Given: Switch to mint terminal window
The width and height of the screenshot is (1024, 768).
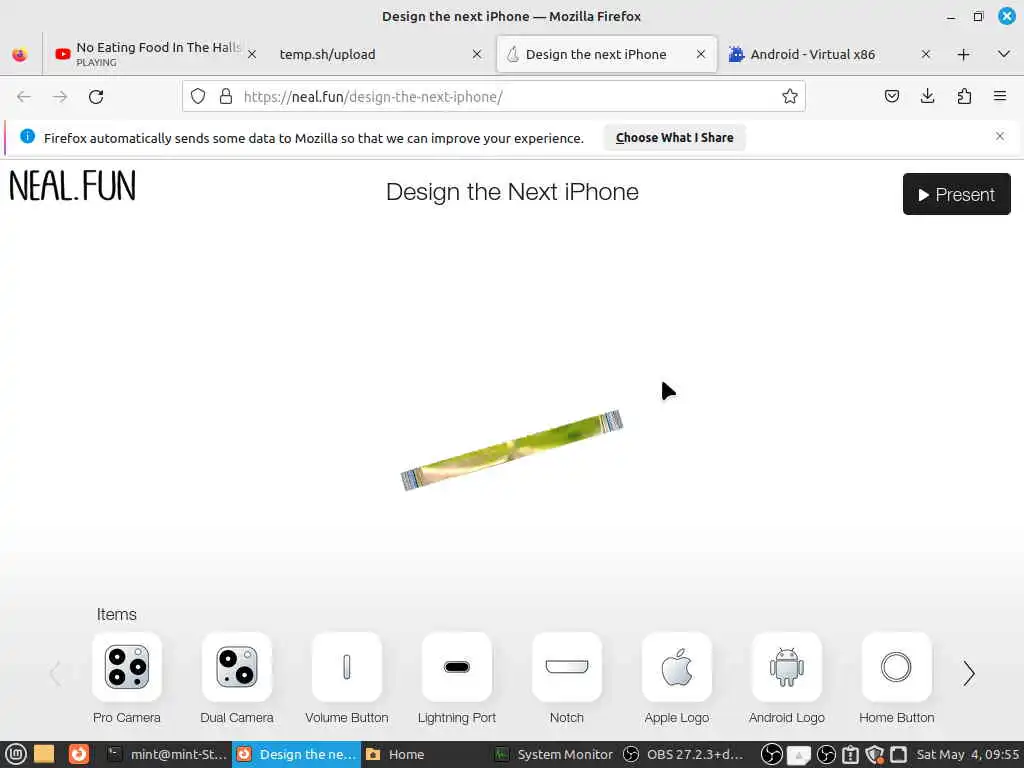Looking at the screenshot, I should tap(167, 754).
